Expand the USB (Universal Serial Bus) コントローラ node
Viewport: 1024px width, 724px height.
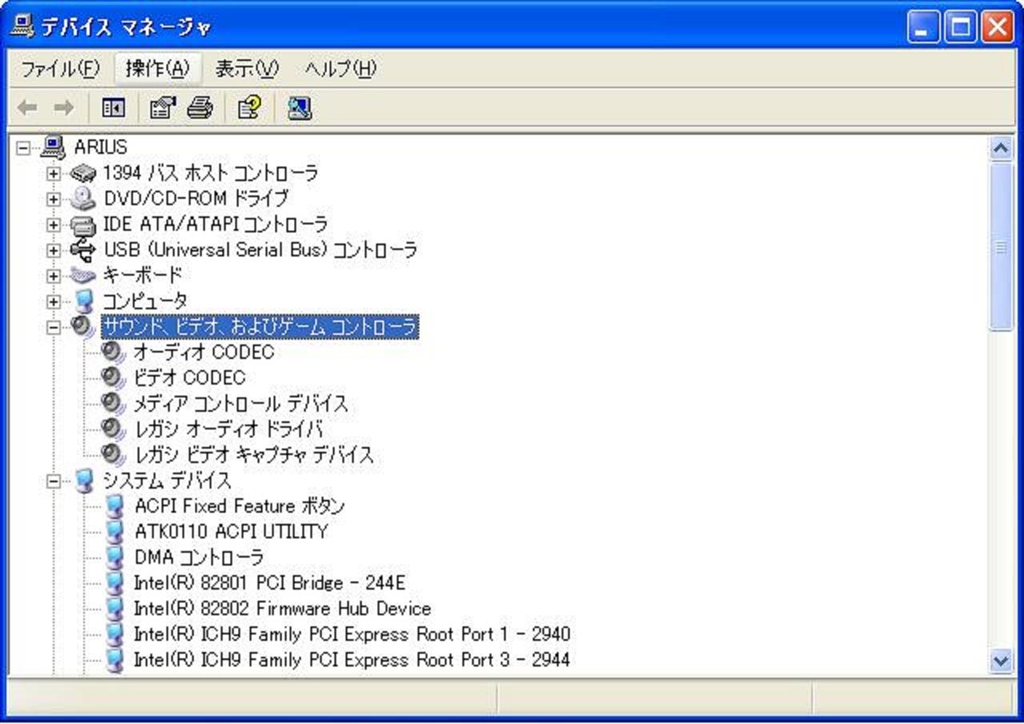coord(54,251)
